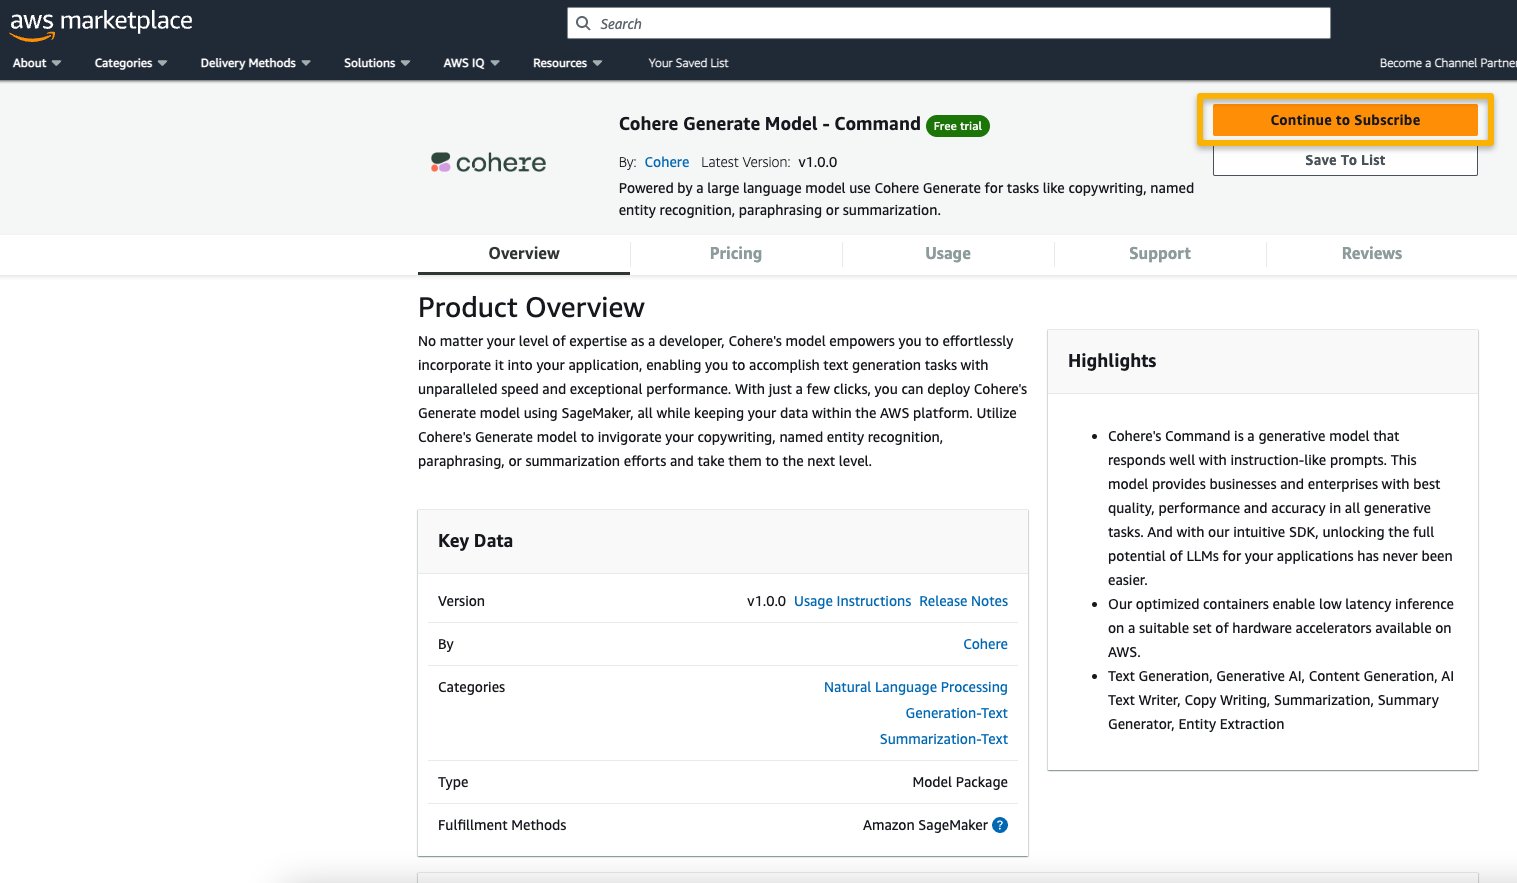Click the Free trial badge
The width and height of the screenshot is (1517, 883).
click(958, 126)
